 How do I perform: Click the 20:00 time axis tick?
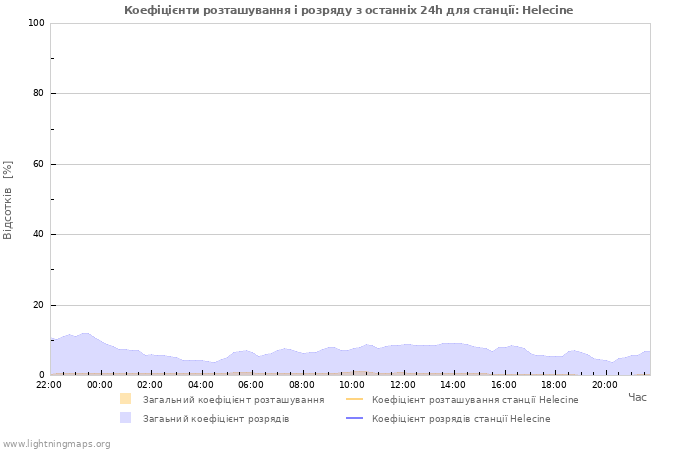tap(605, 384)
